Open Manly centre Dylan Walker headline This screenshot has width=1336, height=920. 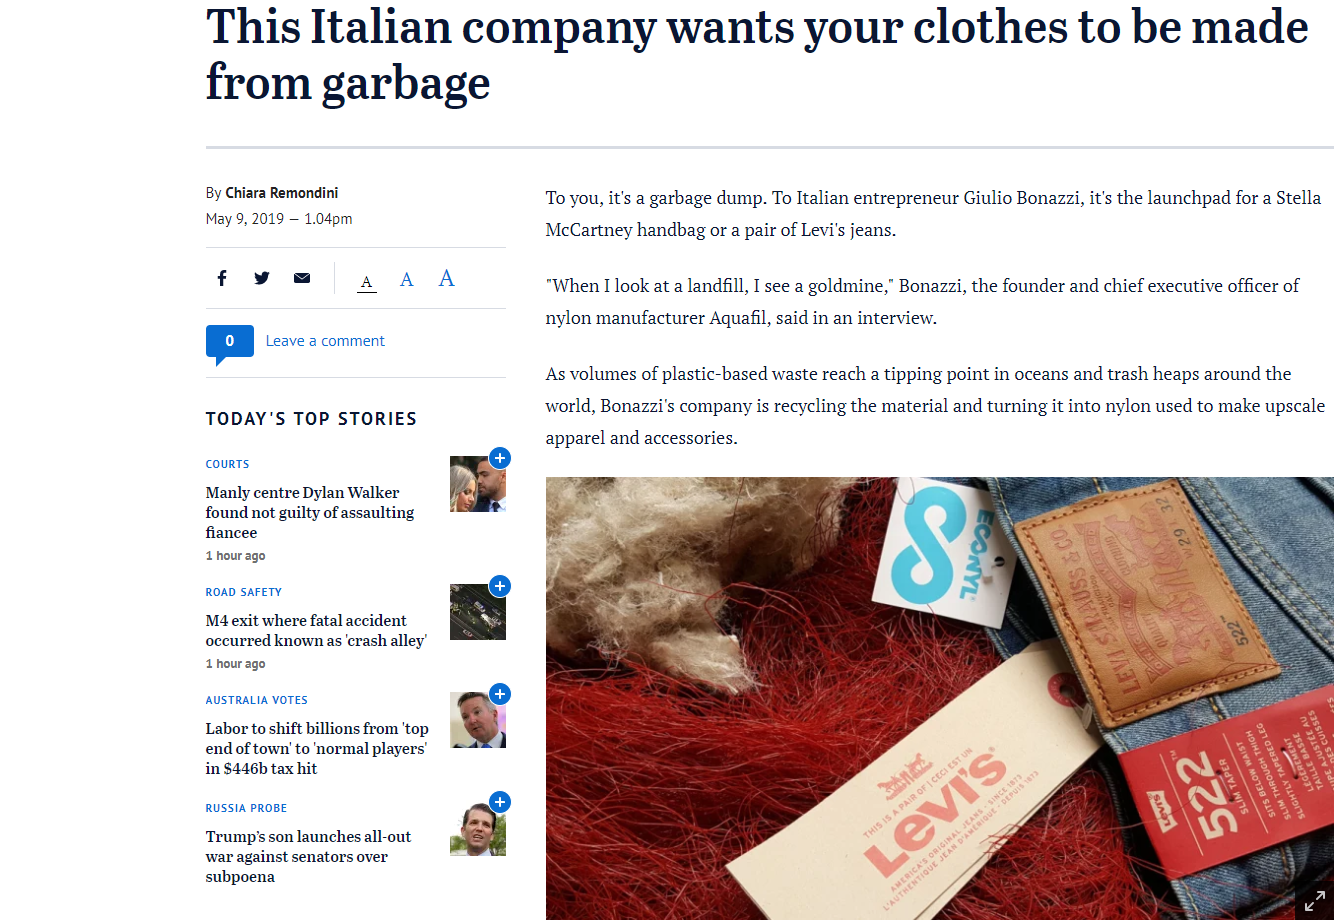(310, 512)
